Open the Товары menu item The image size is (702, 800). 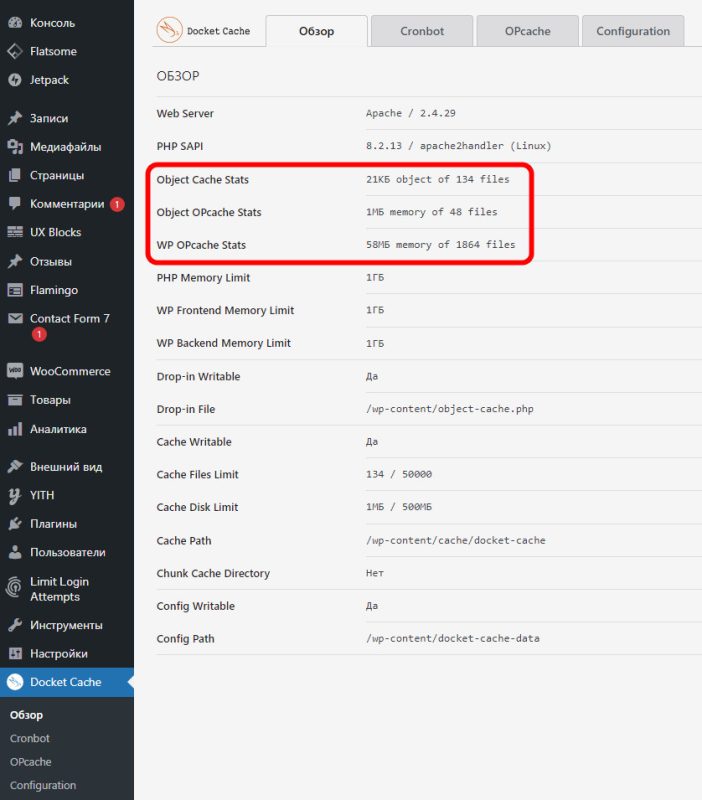(x=50, y=400)
